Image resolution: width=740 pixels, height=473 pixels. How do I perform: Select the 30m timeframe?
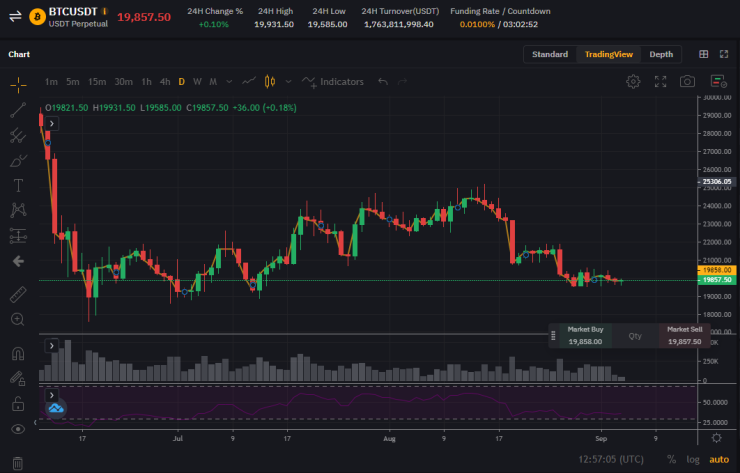[123, 82]
